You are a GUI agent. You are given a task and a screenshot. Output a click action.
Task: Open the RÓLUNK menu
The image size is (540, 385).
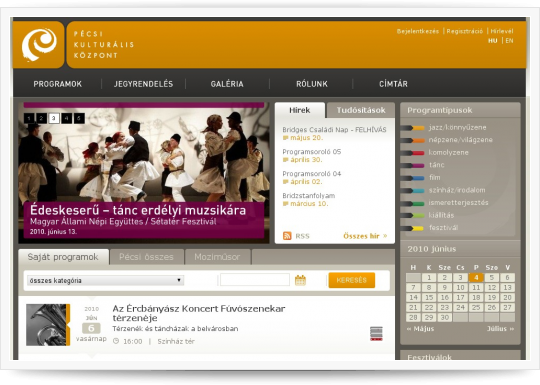[312, 84]
